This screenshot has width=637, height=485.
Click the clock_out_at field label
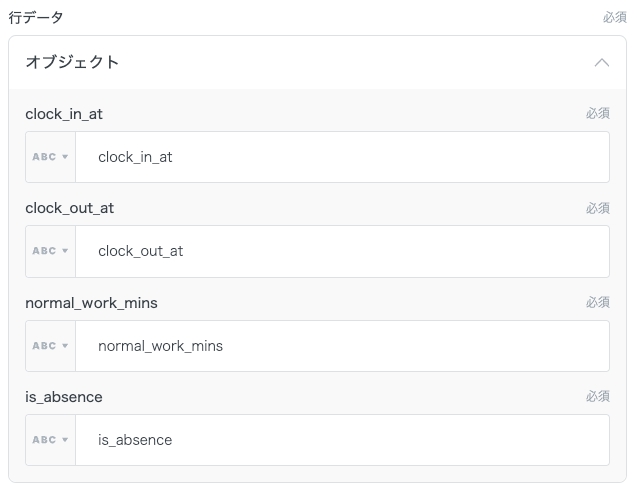[x=70, y=208]
